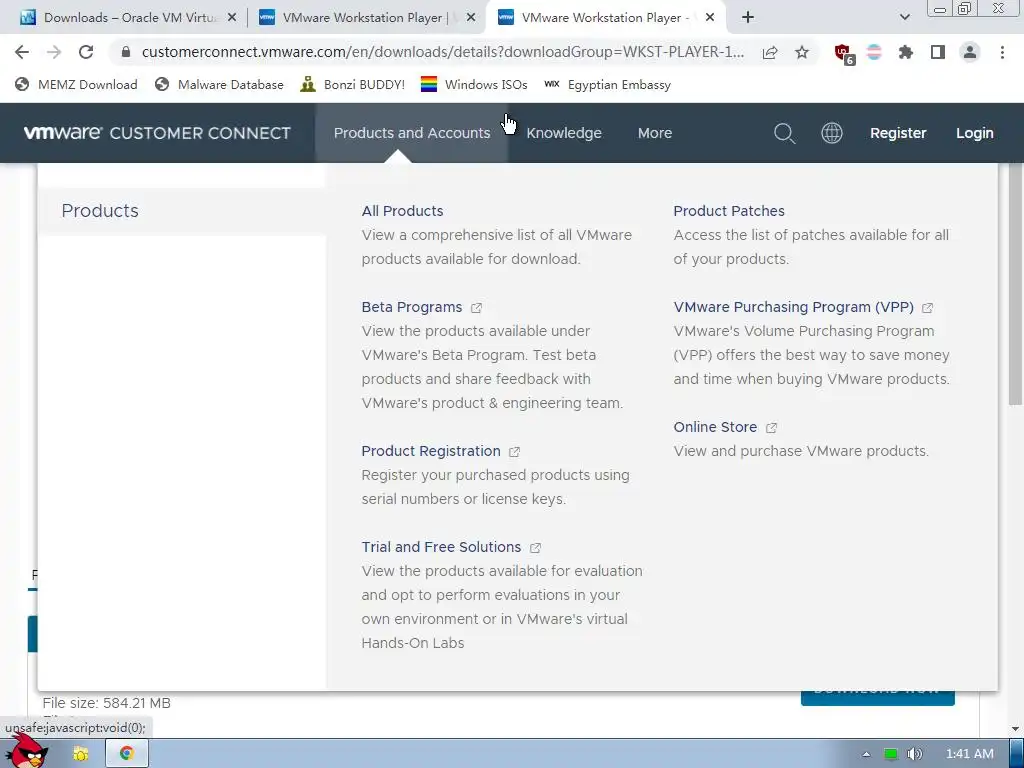Open uBlock shield extension icon

coord(844,54)
